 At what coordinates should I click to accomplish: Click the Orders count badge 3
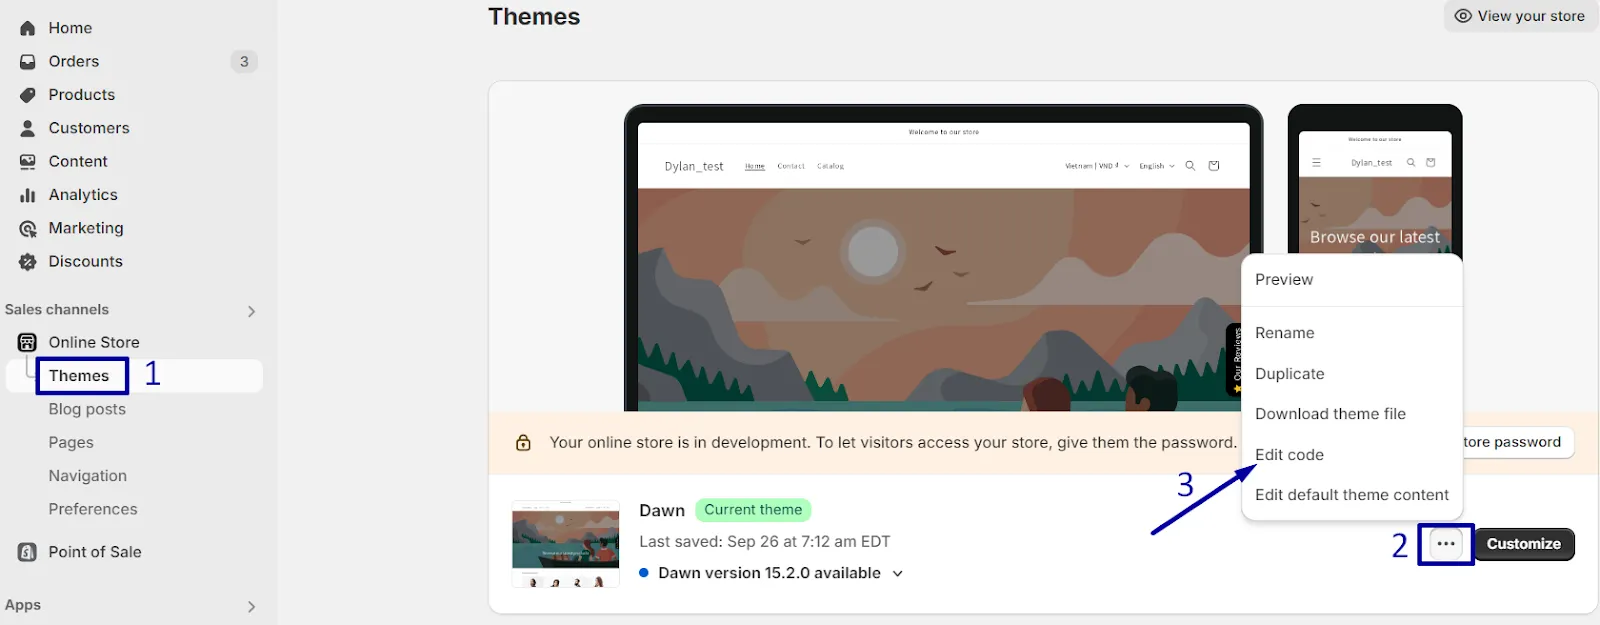pos(244,62)
